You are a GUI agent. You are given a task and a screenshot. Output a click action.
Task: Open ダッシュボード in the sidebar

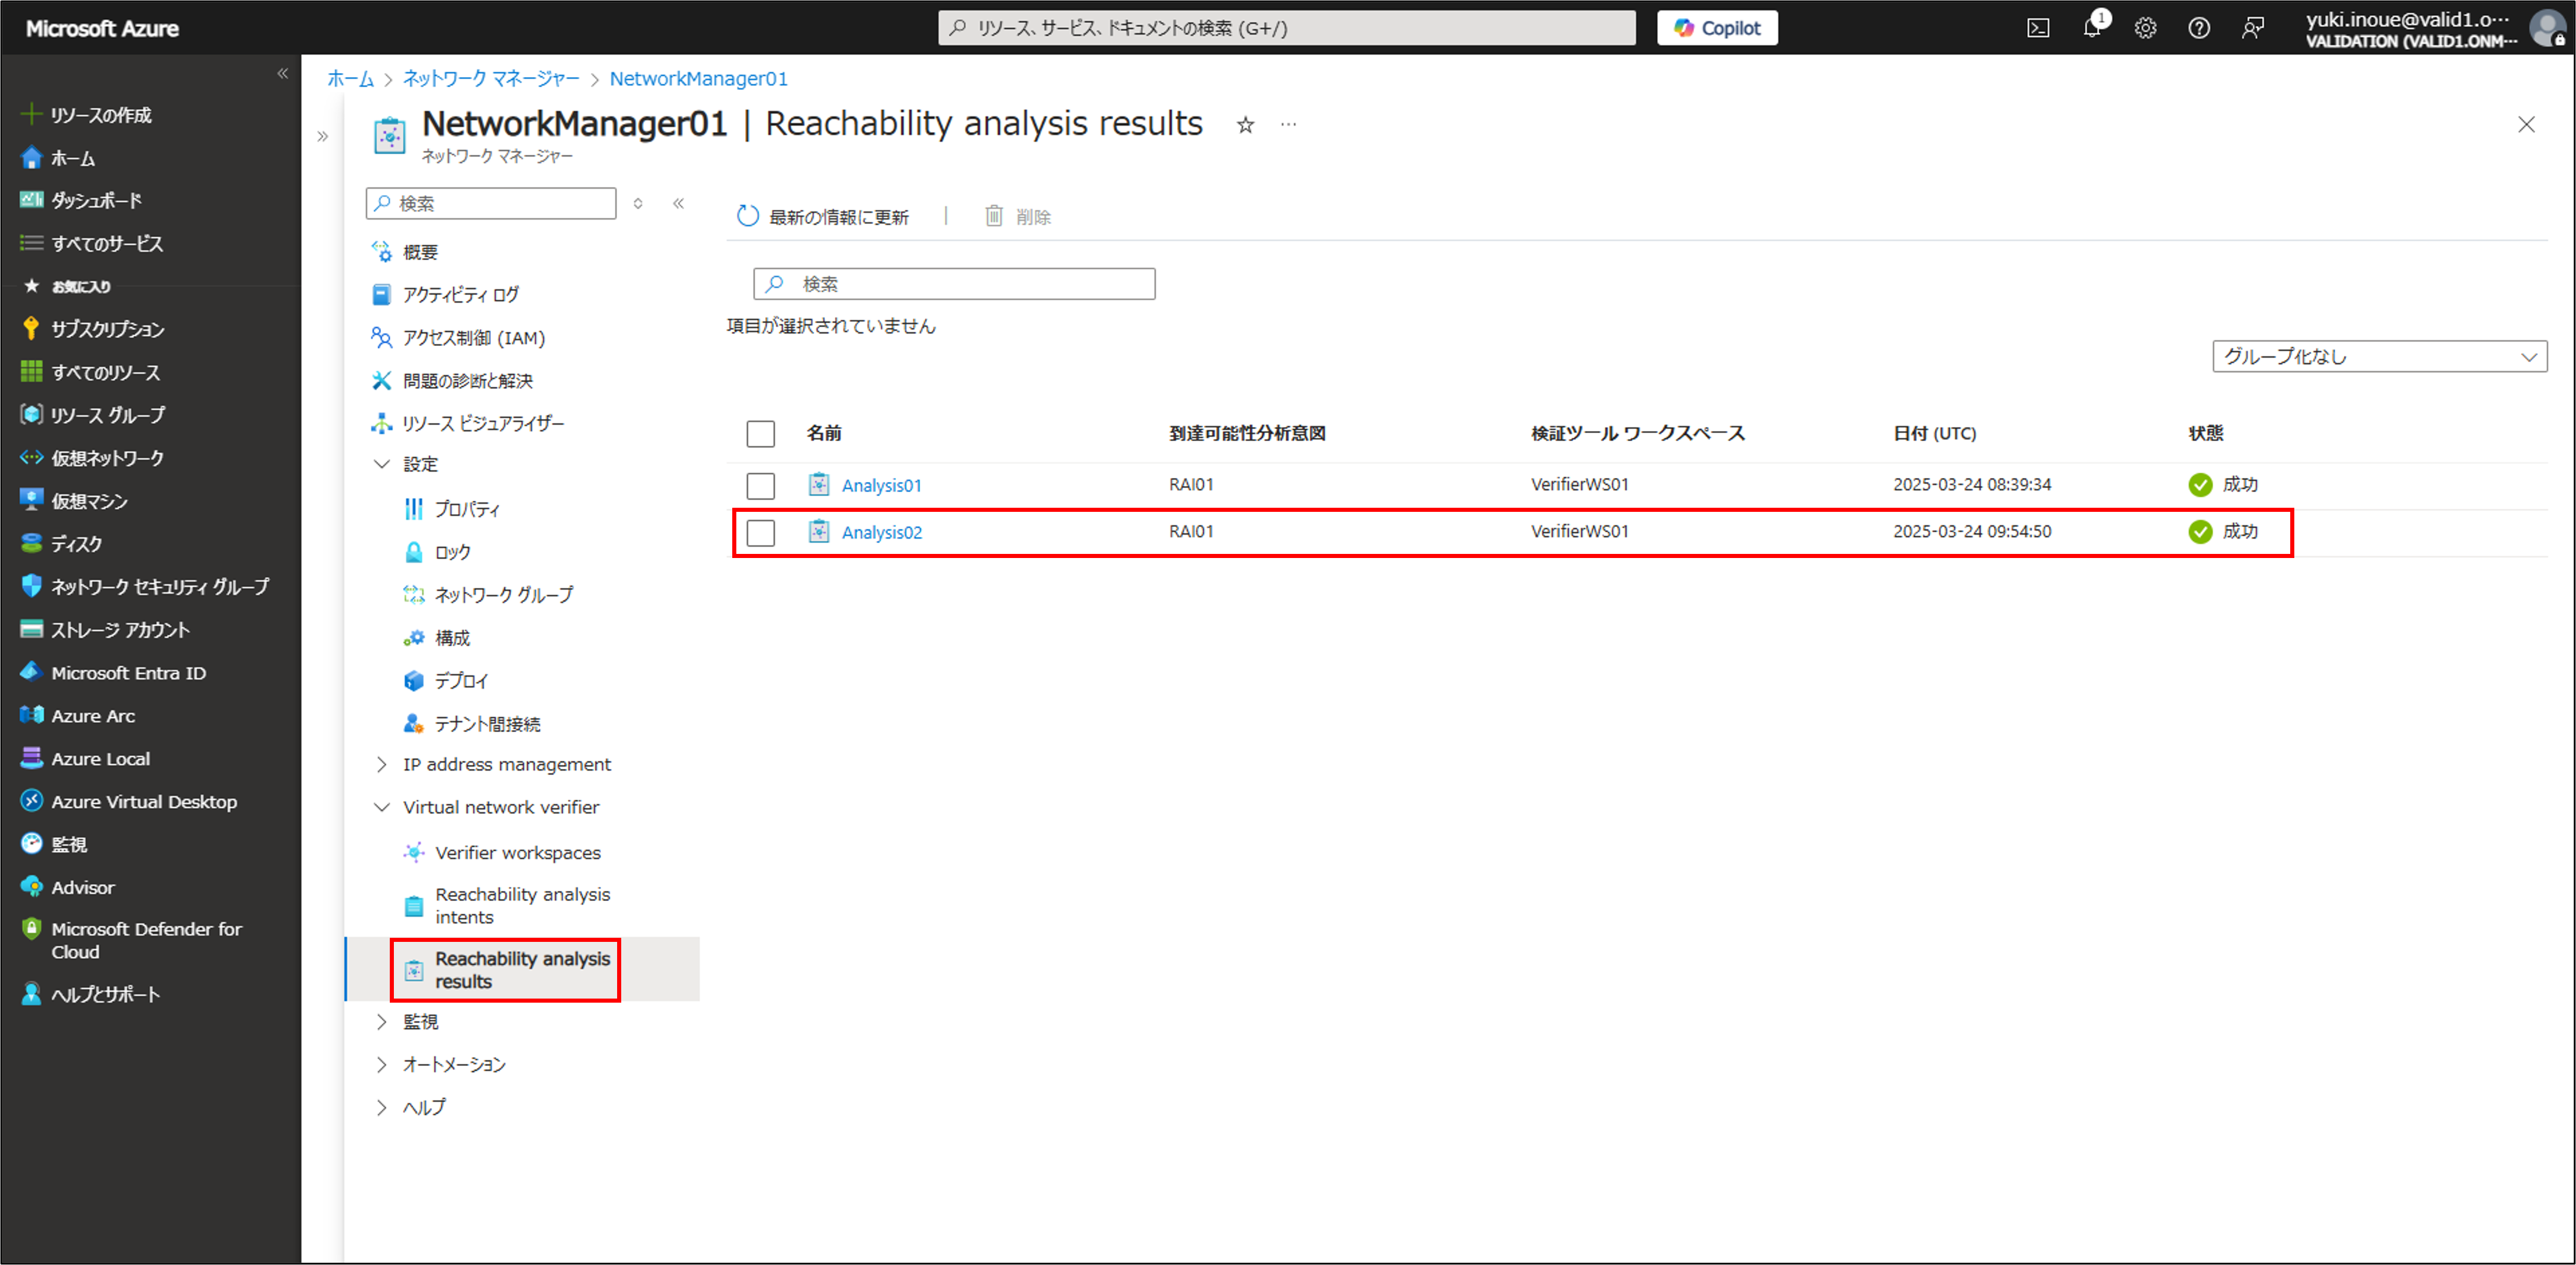click(x=82, y=201)
